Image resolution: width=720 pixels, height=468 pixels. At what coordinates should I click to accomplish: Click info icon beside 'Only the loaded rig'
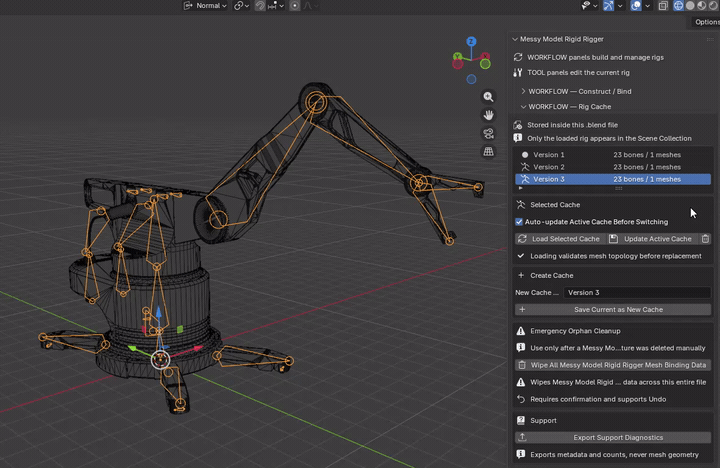coord(518,138)
